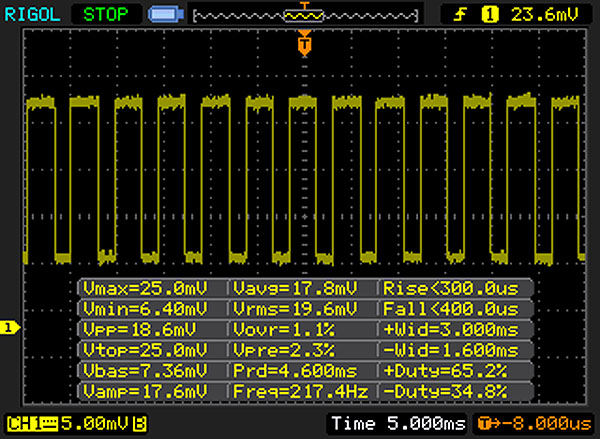The width and height of the screenshot is (600, 439).
Task: Click the trigger source channel 1 badge
Action: 490,15
